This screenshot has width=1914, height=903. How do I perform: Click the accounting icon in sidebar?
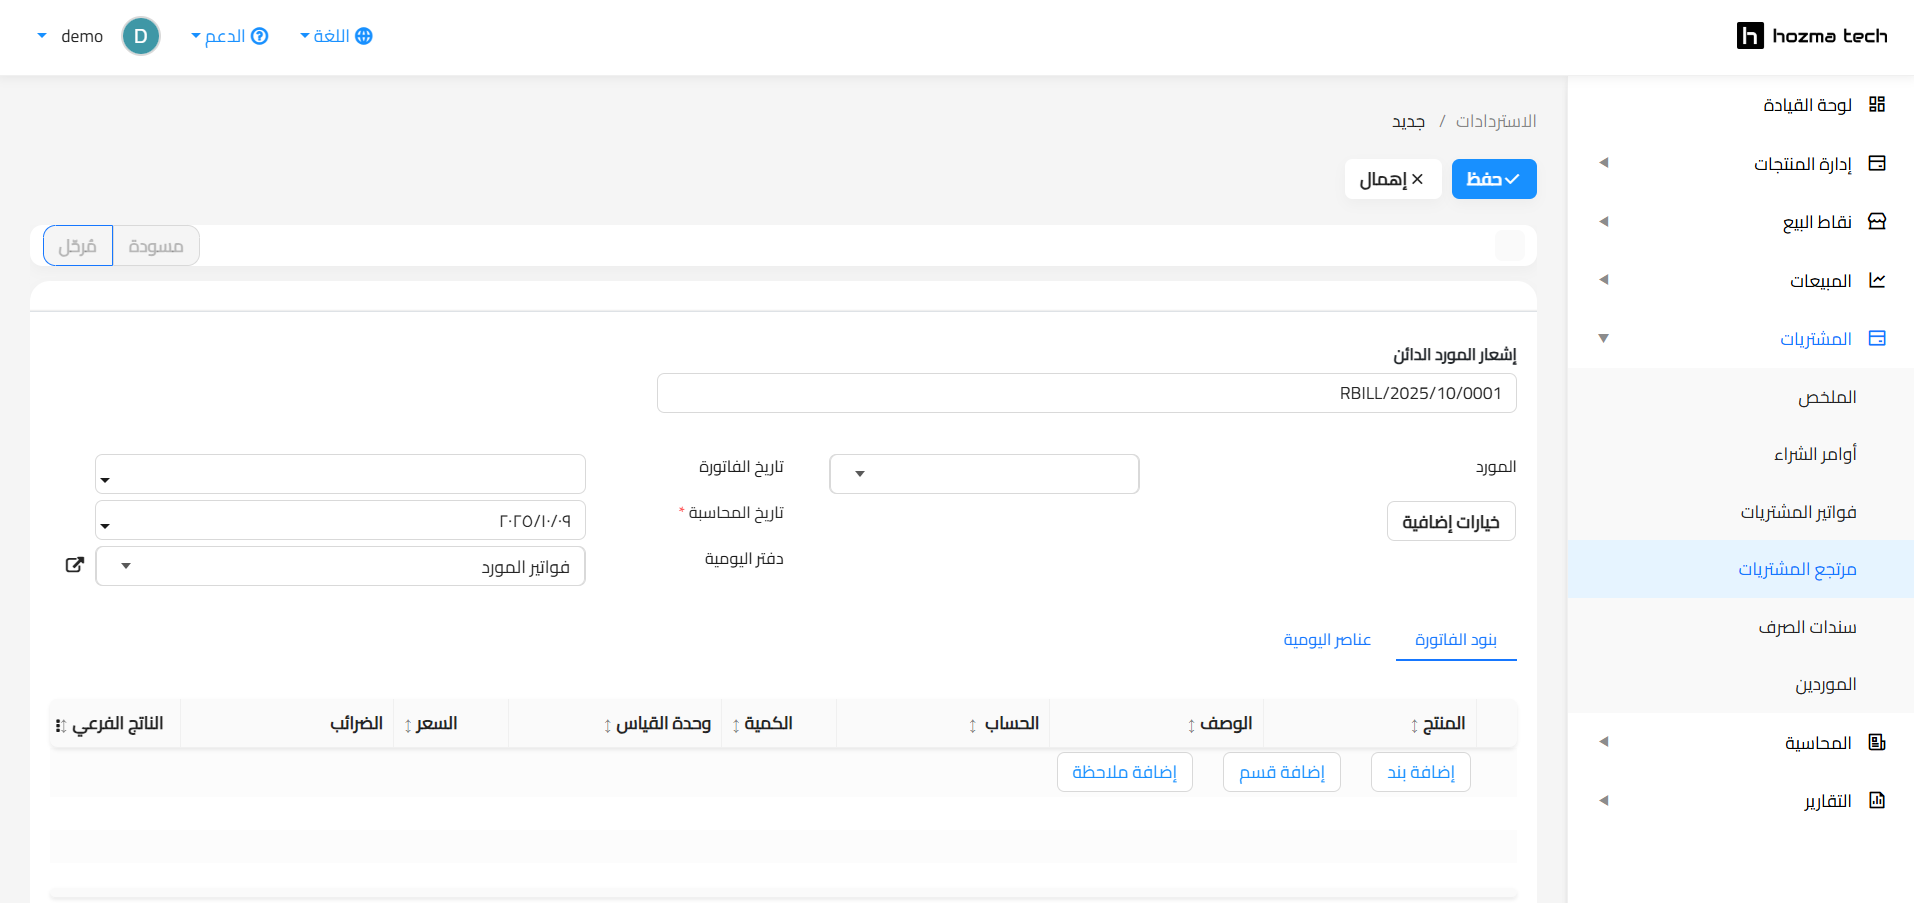pos(1876,742)
